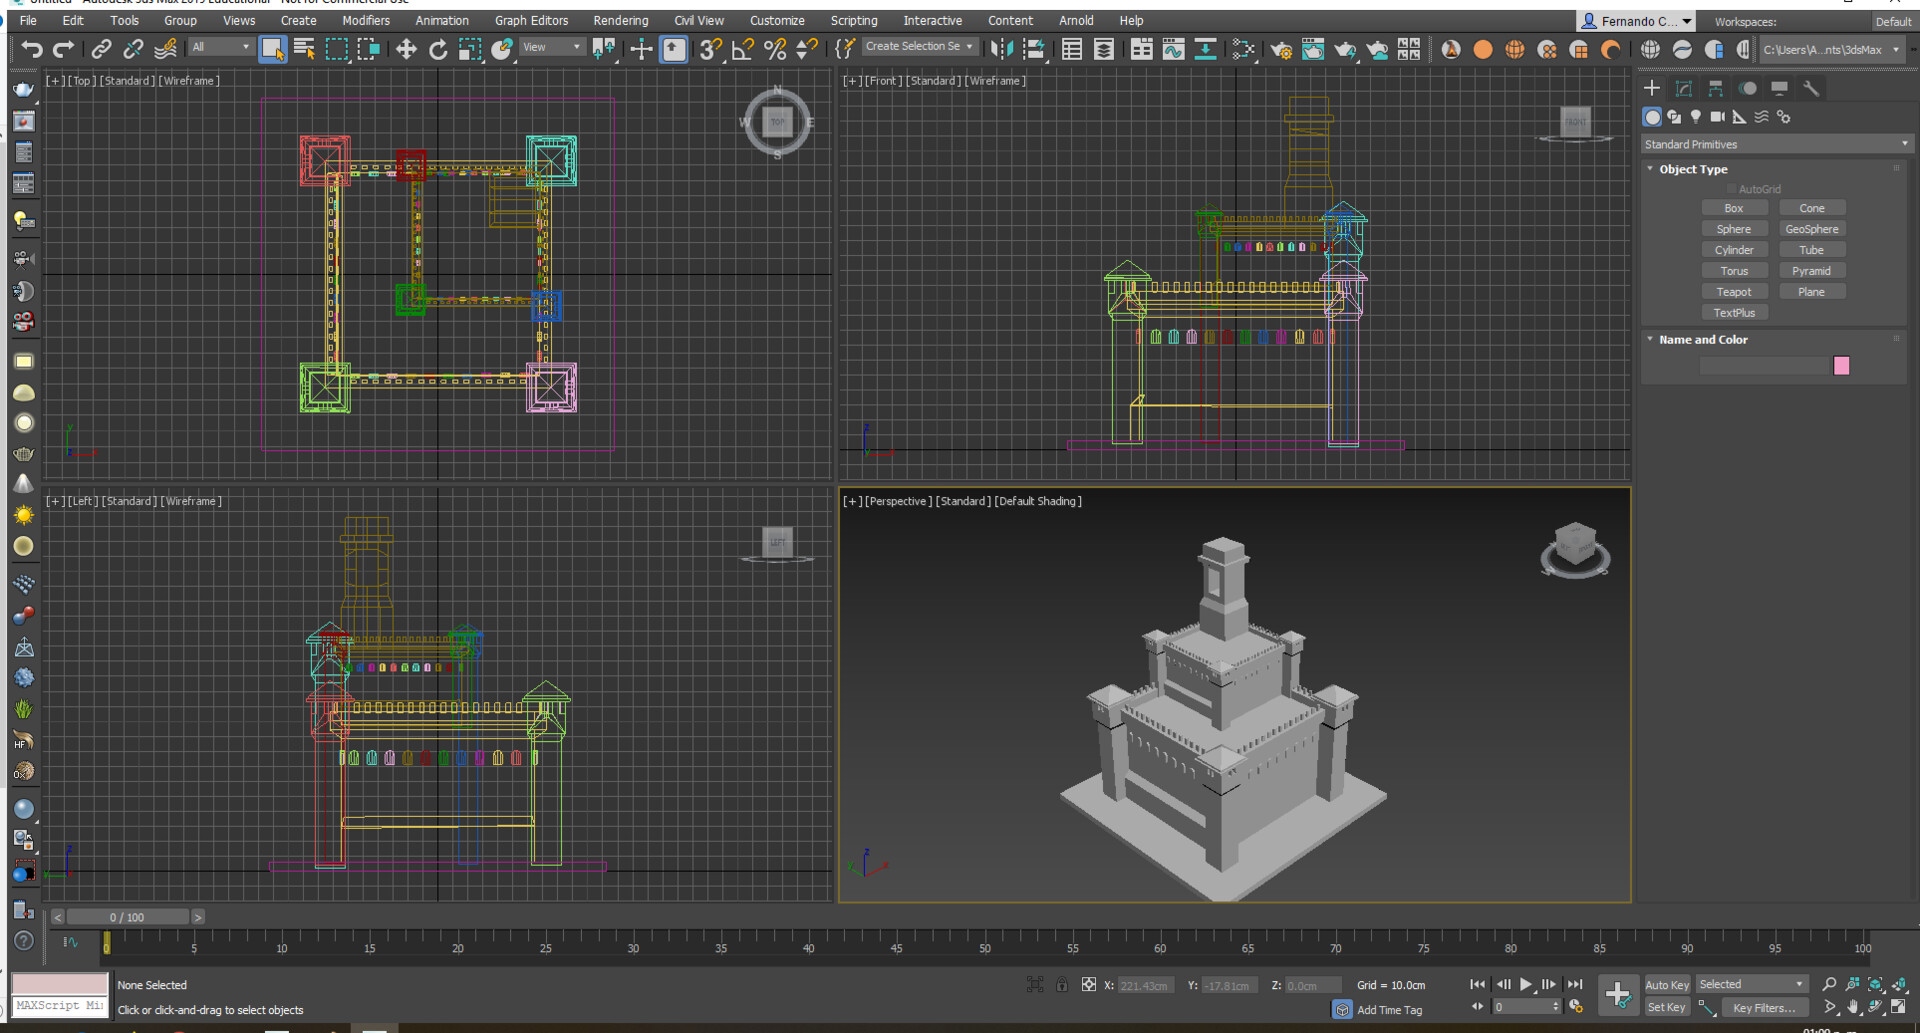The height and width of the screenshot is (1033, 1920).
Task: Click the pink object color swatch
Action: coord(1841,366)
